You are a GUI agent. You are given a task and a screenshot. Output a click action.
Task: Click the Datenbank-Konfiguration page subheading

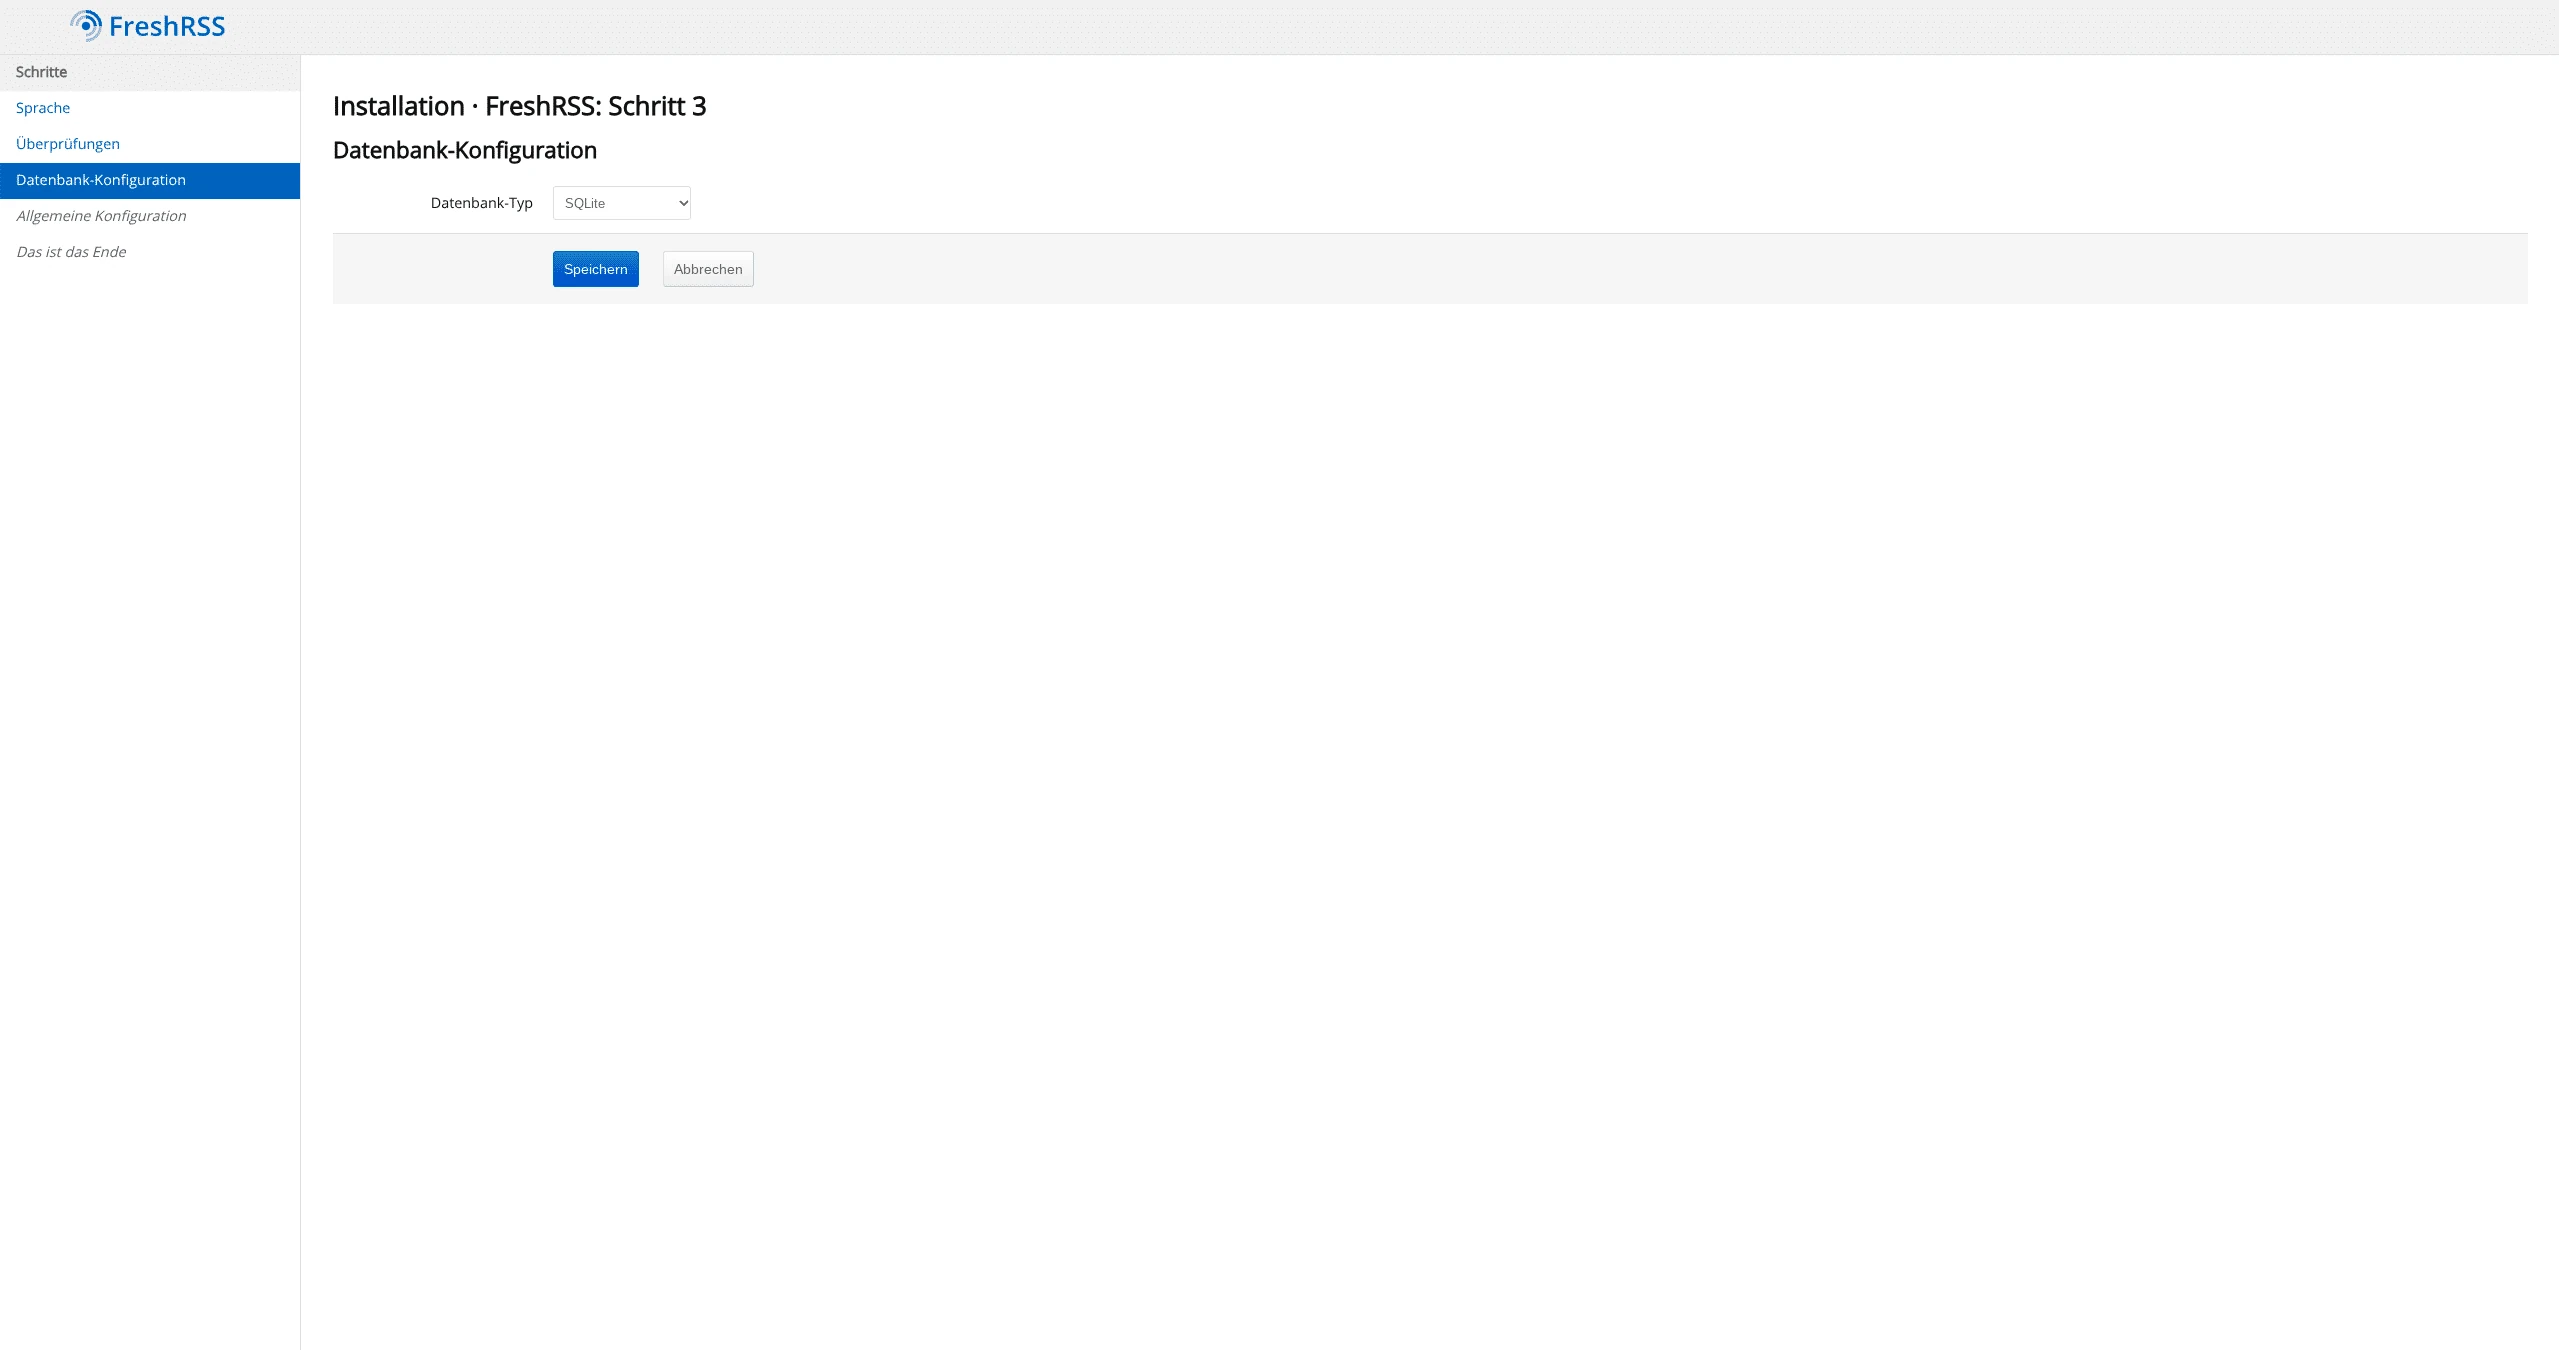(464, 150)
